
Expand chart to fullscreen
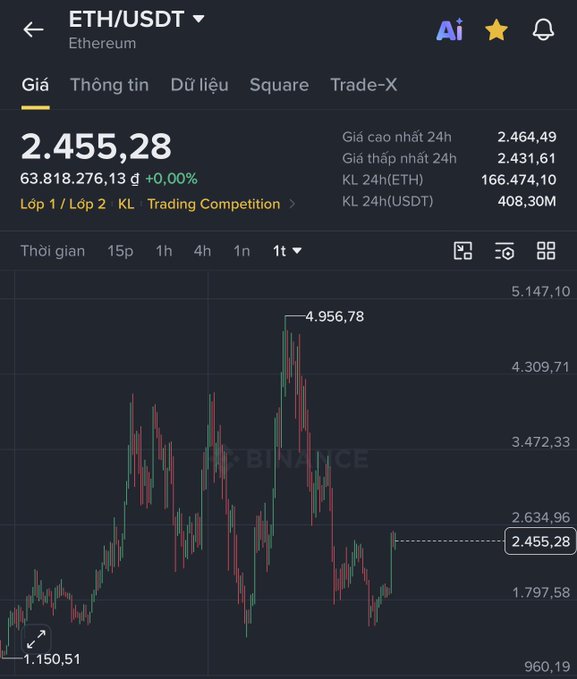click(x=36, y=639)
